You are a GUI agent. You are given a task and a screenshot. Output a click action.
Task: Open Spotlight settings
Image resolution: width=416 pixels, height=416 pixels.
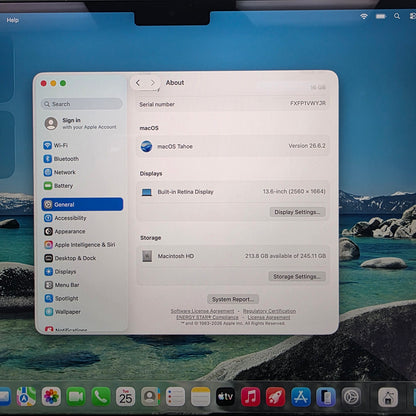click(62, 298)
